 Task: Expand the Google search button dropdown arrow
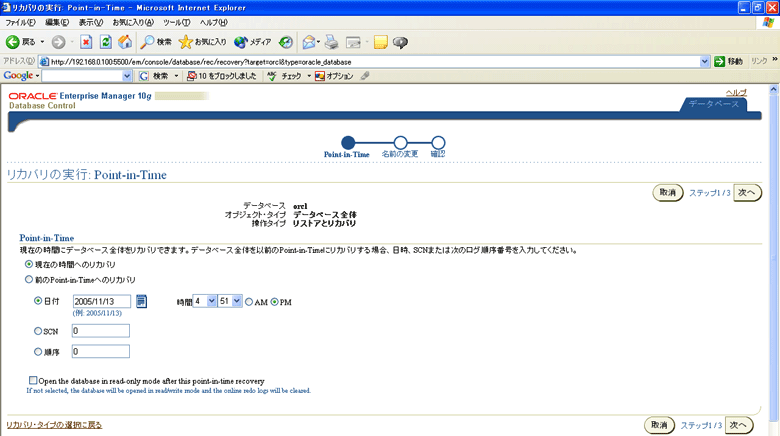pyautogui.click(x=176, y=76)
